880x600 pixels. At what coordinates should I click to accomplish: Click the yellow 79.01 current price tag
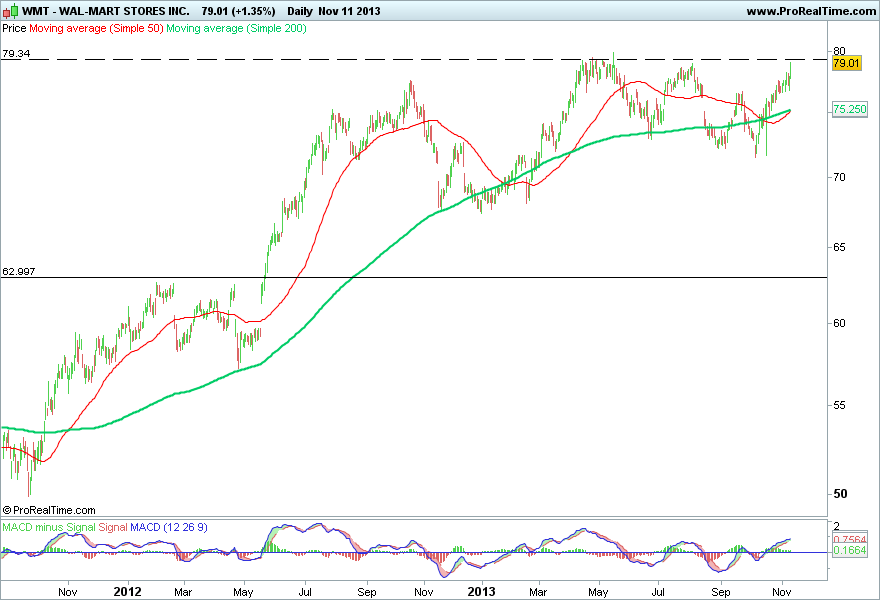846,63
